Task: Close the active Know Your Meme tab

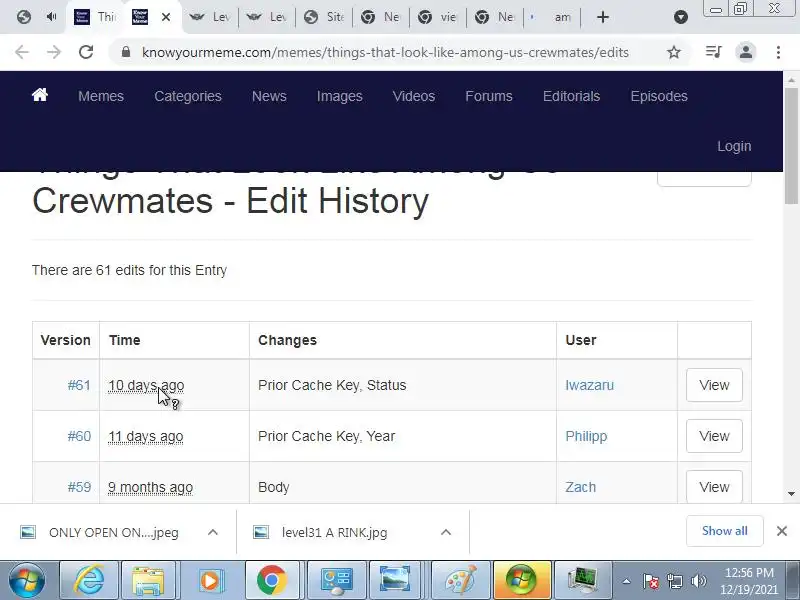Action: 166,17
